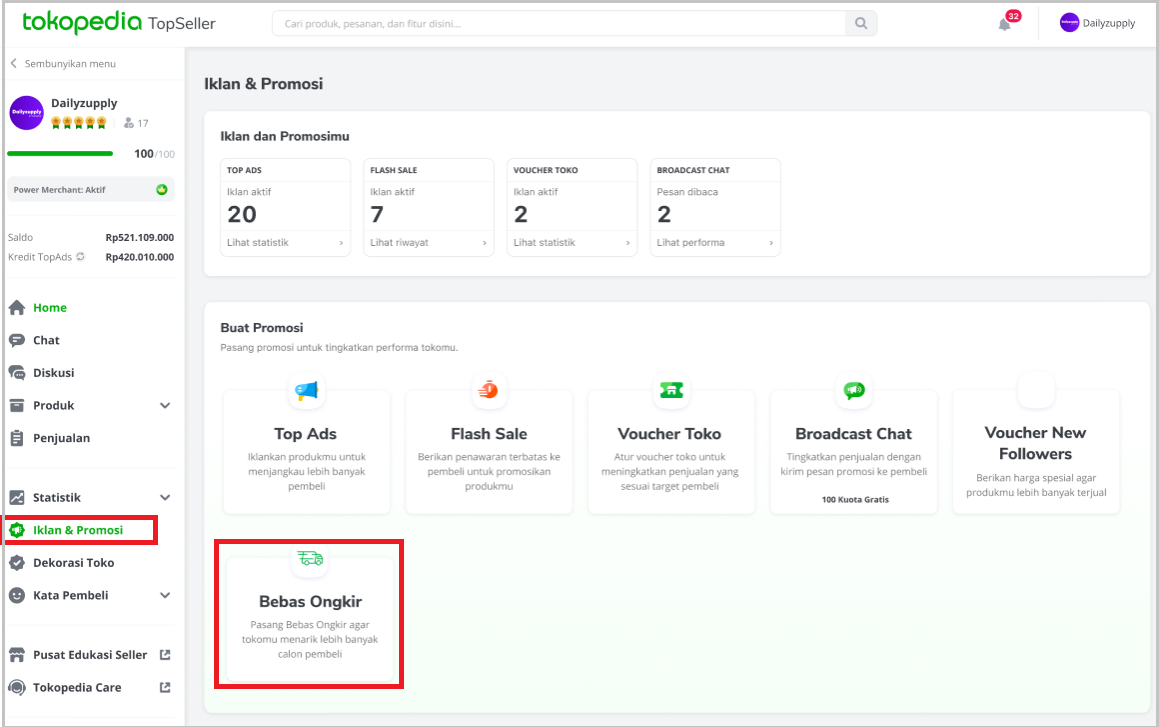This screenshot has height=727, width=1159.
Task: Collapse sidebar with Sembunyikan menu
Action: 63,64
